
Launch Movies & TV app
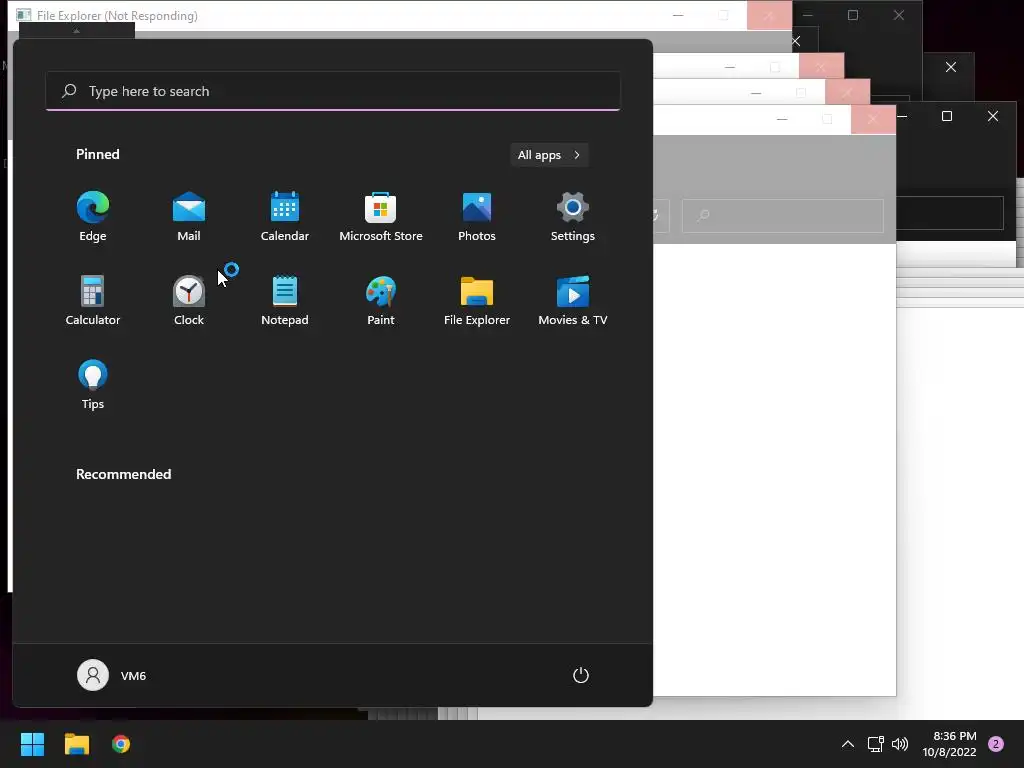[573, 300]
